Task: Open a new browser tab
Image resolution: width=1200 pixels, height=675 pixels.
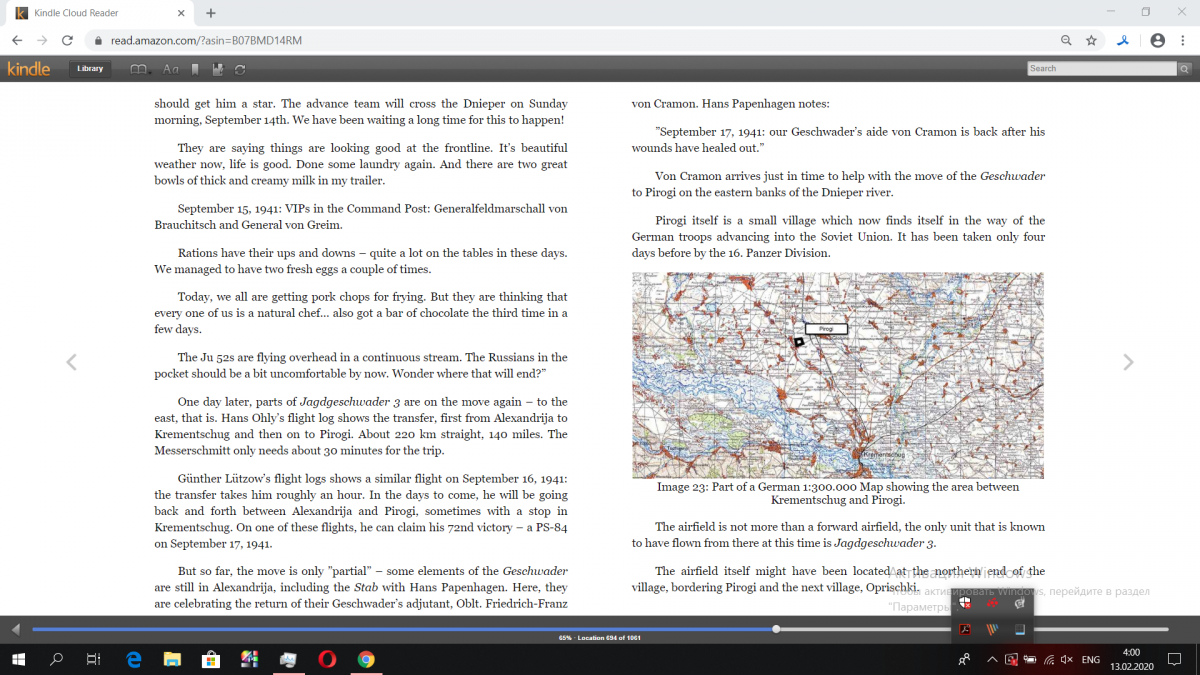Action: coord(211,13)
